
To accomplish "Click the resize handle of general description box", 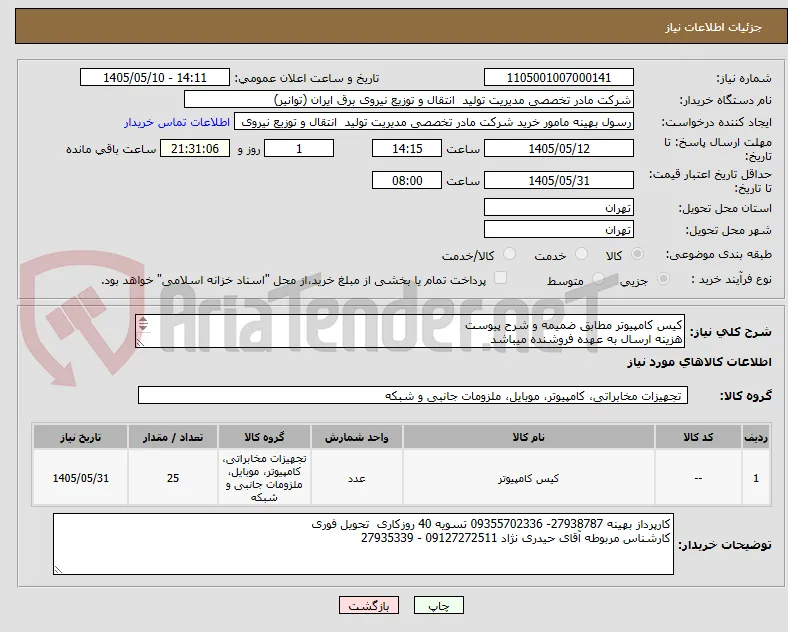I will click(x=140, y=343).
